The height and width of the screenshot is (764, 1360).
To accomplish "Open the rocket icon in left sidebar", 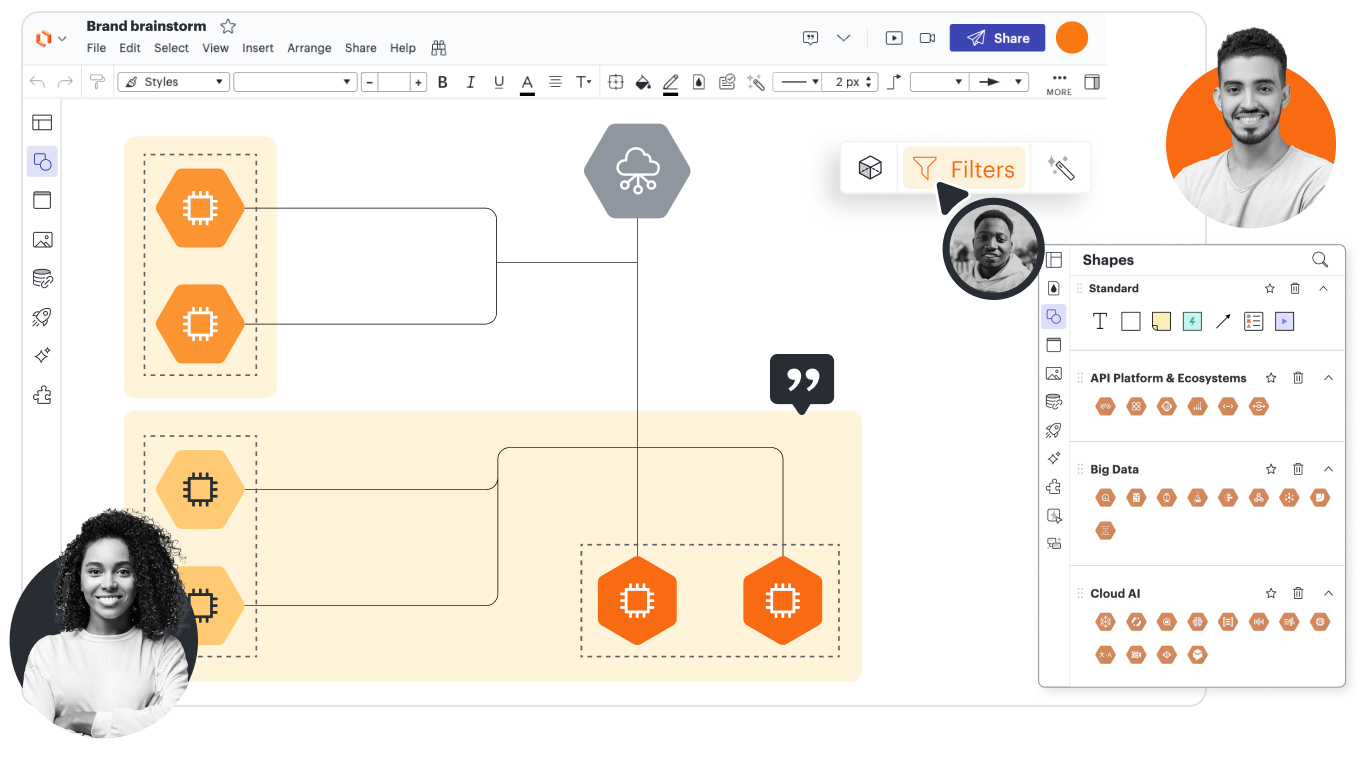I will [42, 317].
